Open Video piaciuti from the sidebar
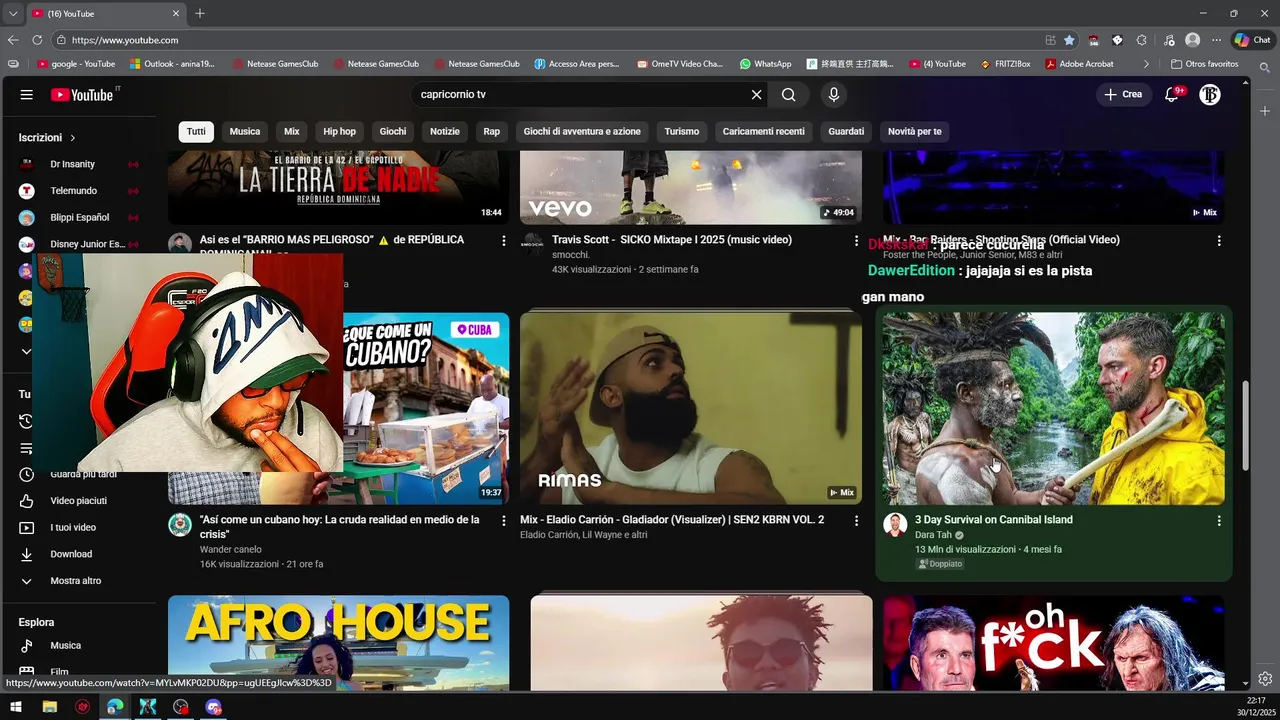This screenshot has width=1280, height=720. pyautogui.click(x=80, y=501)
